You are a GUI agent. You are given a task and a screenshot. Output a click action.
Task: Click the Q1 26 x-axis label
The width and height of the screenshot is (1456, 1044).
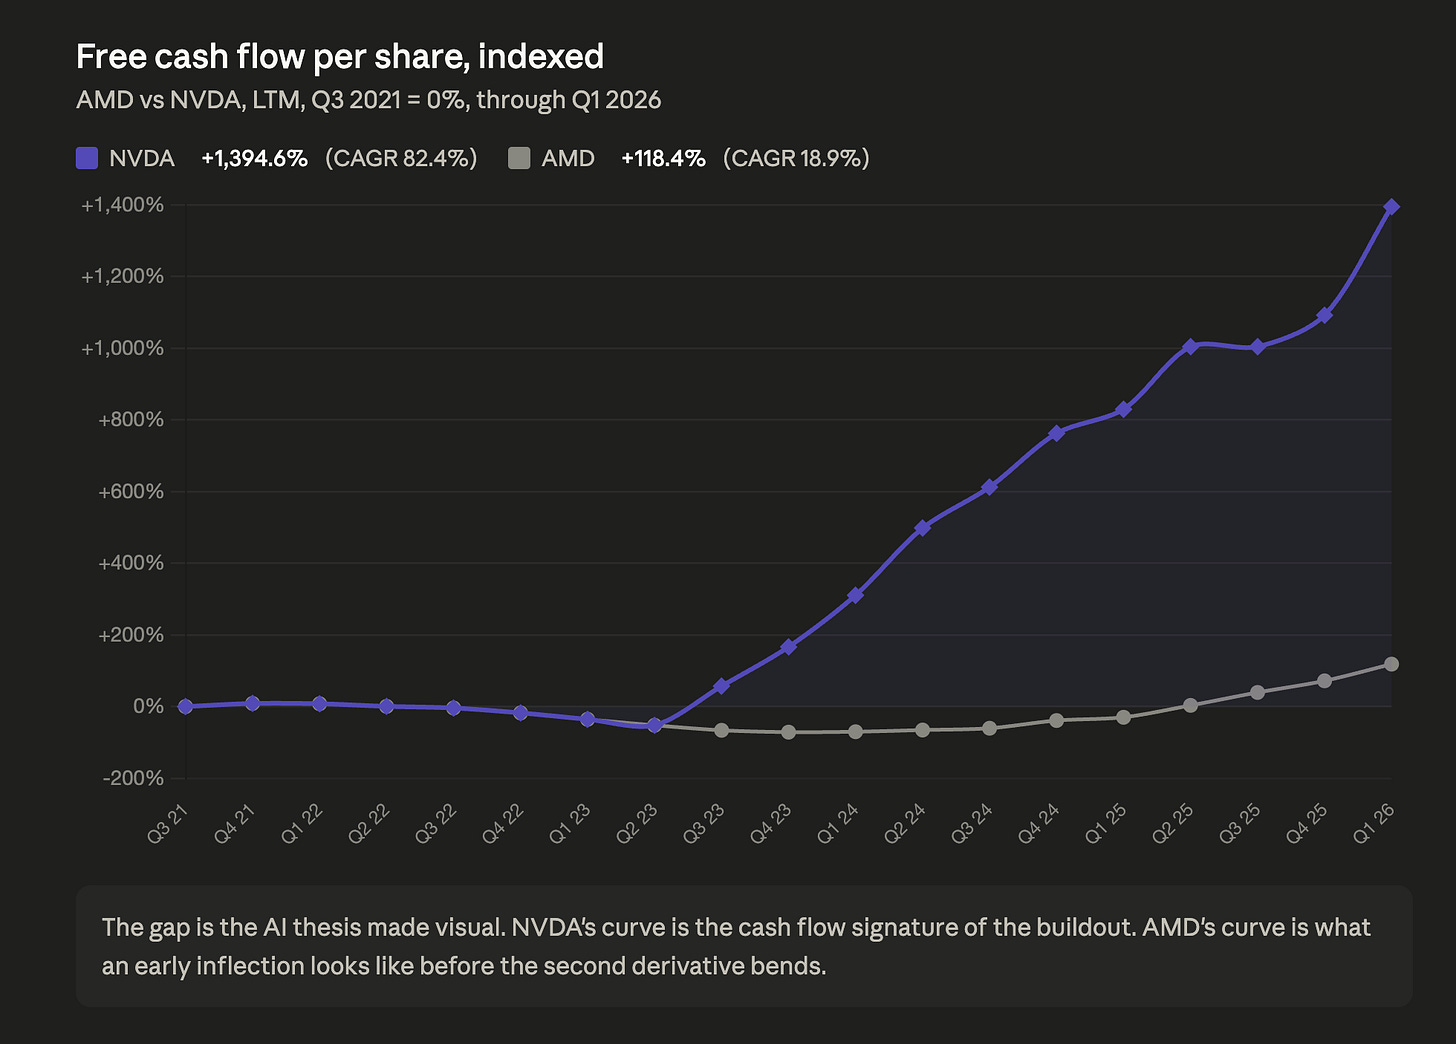click(1373, 823)
